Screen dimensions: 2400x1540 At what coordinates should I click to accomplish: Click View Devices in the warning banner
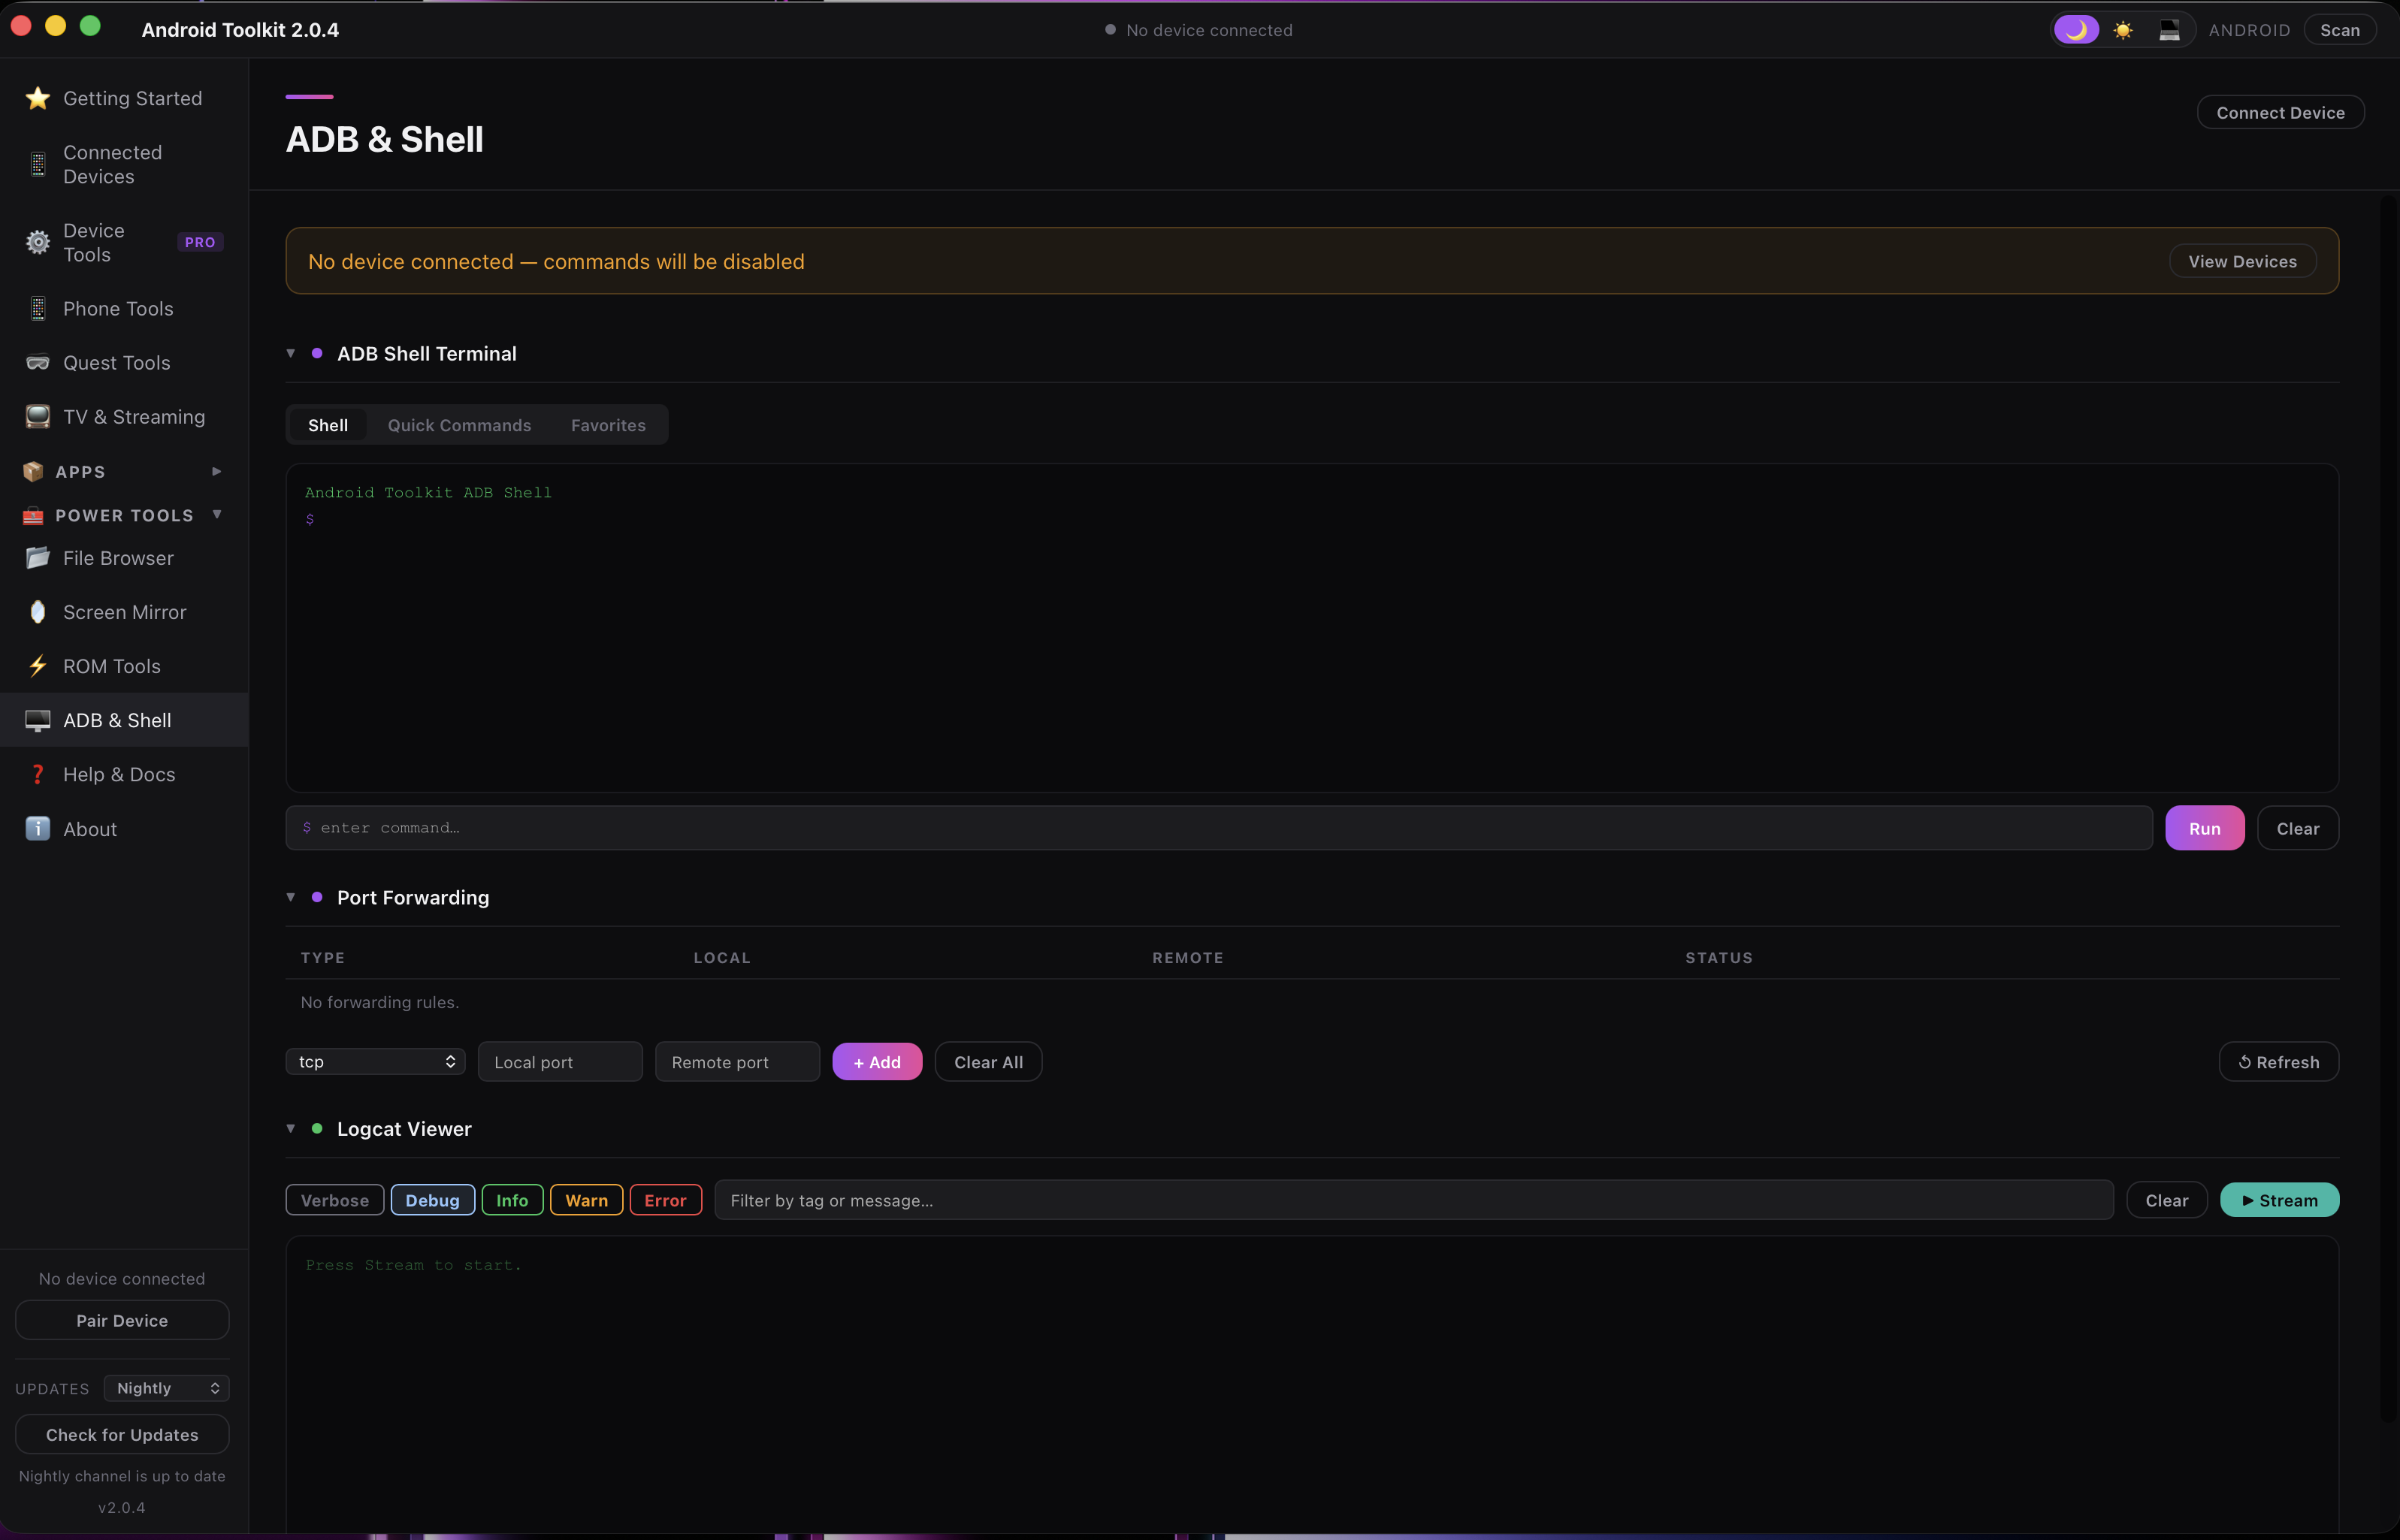click(2243, 261)
